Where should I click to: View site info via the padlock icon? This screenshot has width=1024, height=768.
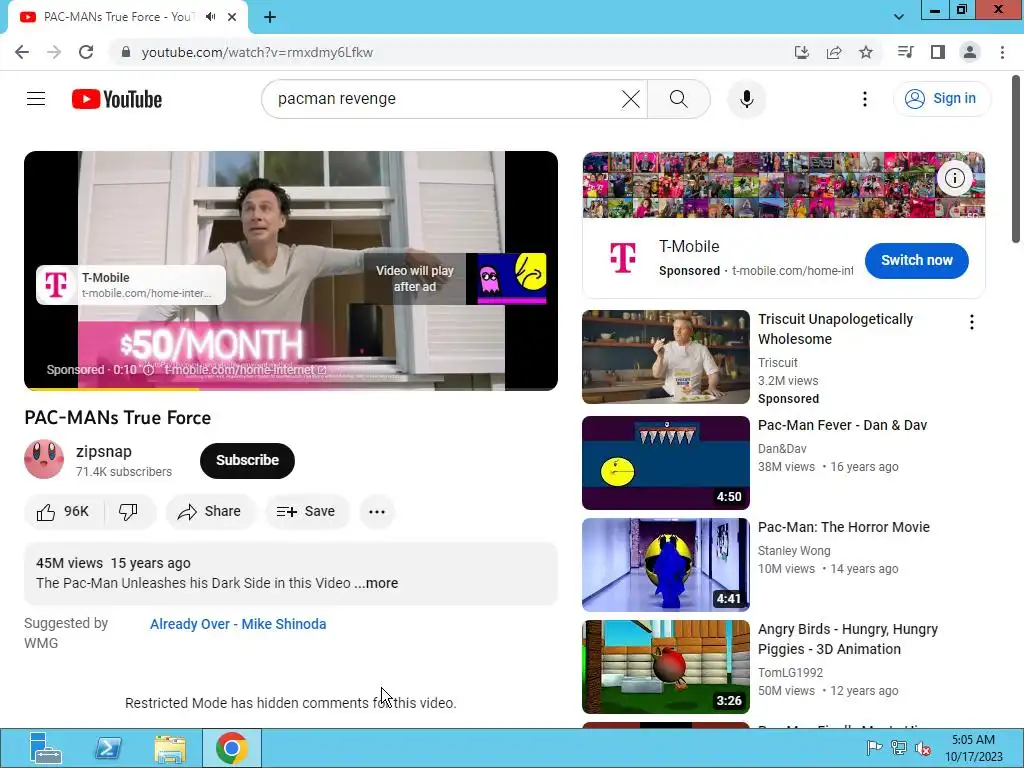point(126,52)
